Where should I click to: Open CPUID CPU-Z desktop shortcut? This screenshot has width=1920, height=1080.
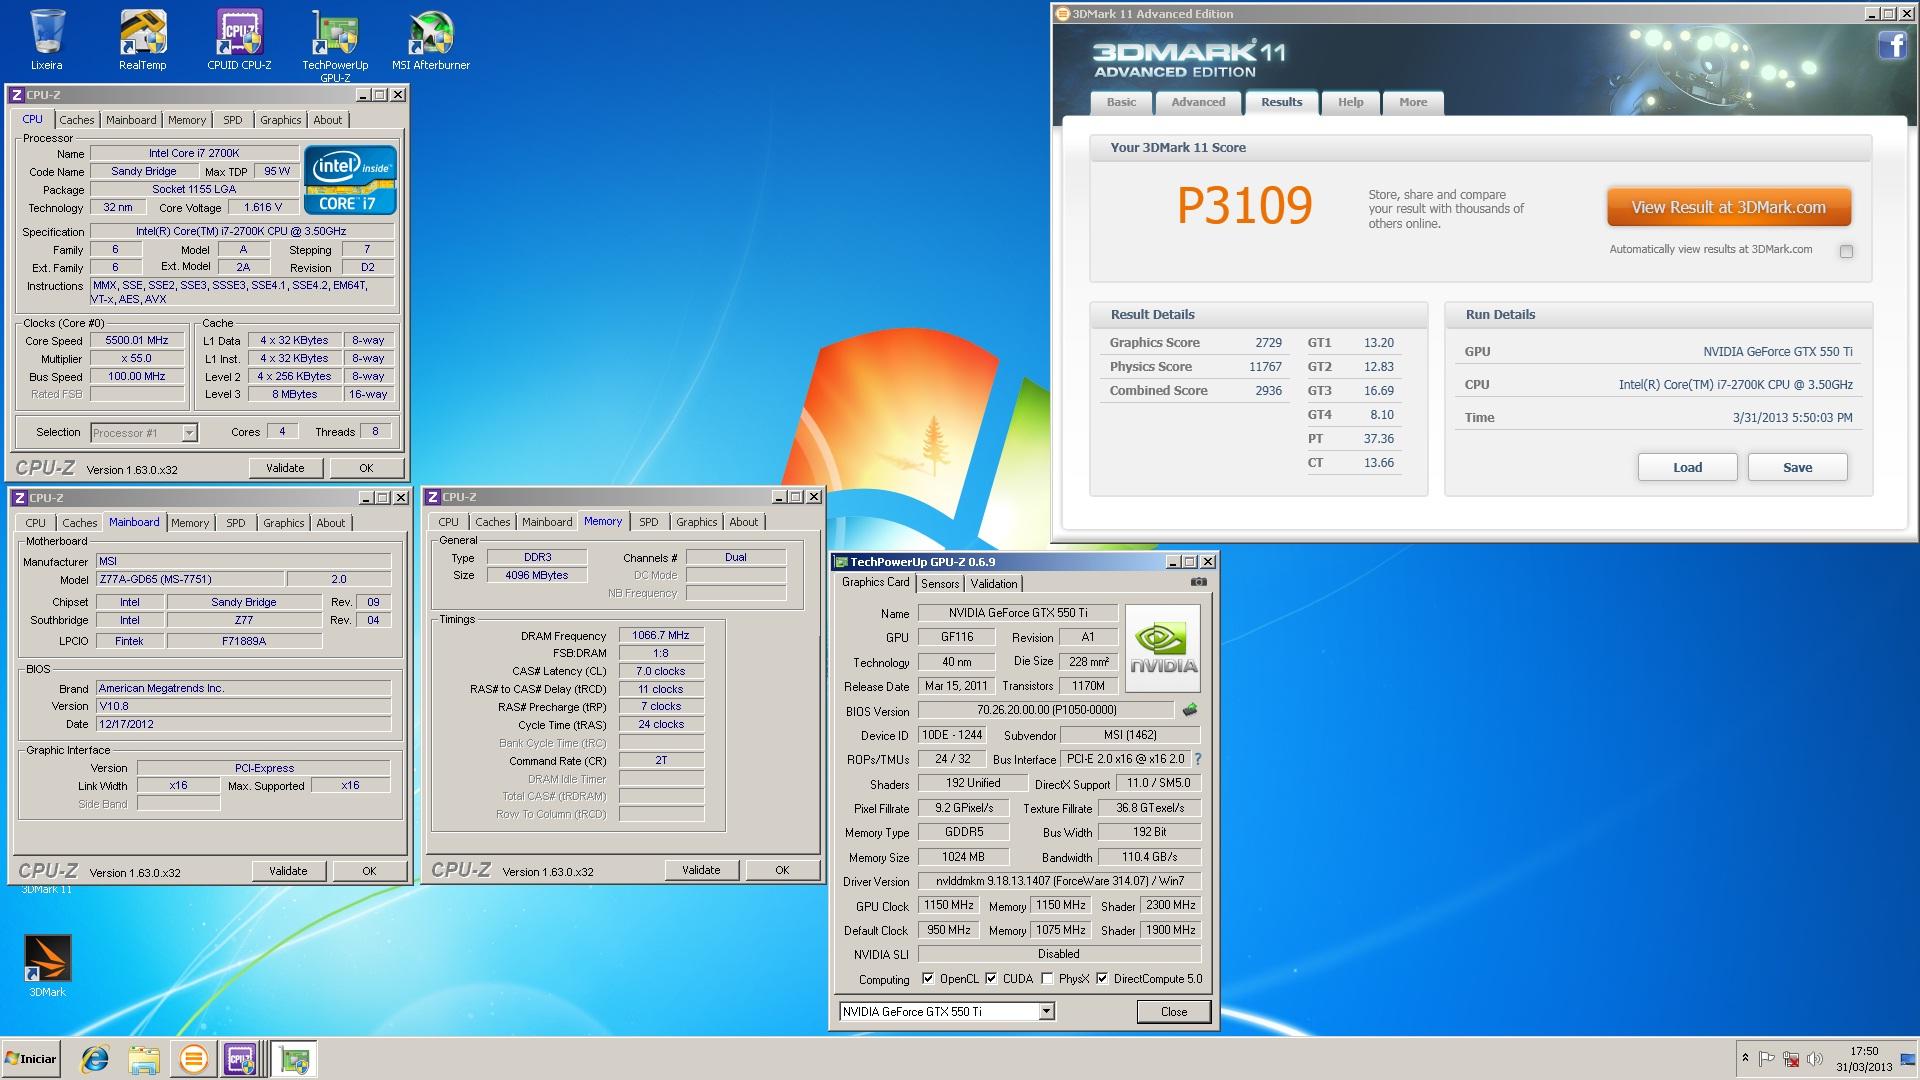[x=239, y=40]
